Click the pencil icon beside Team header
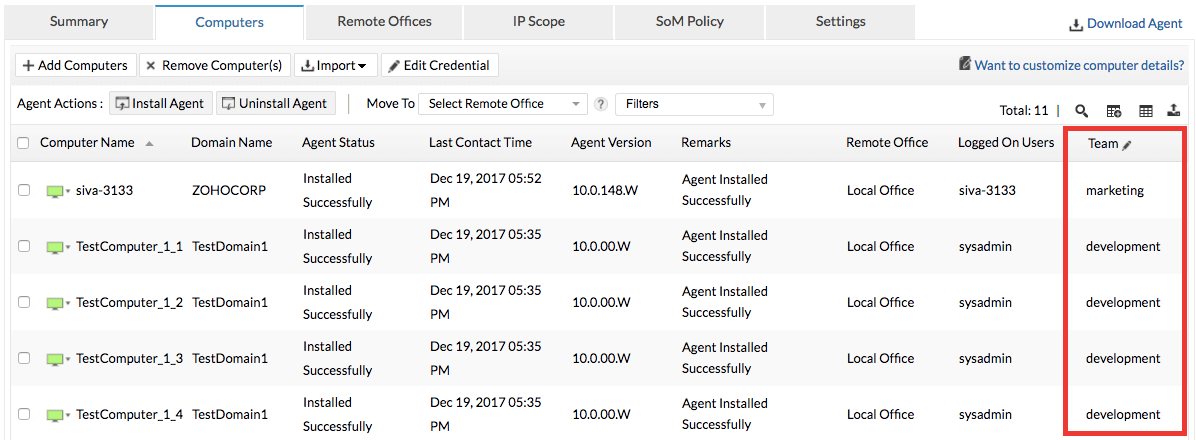 pos(1127,145)
